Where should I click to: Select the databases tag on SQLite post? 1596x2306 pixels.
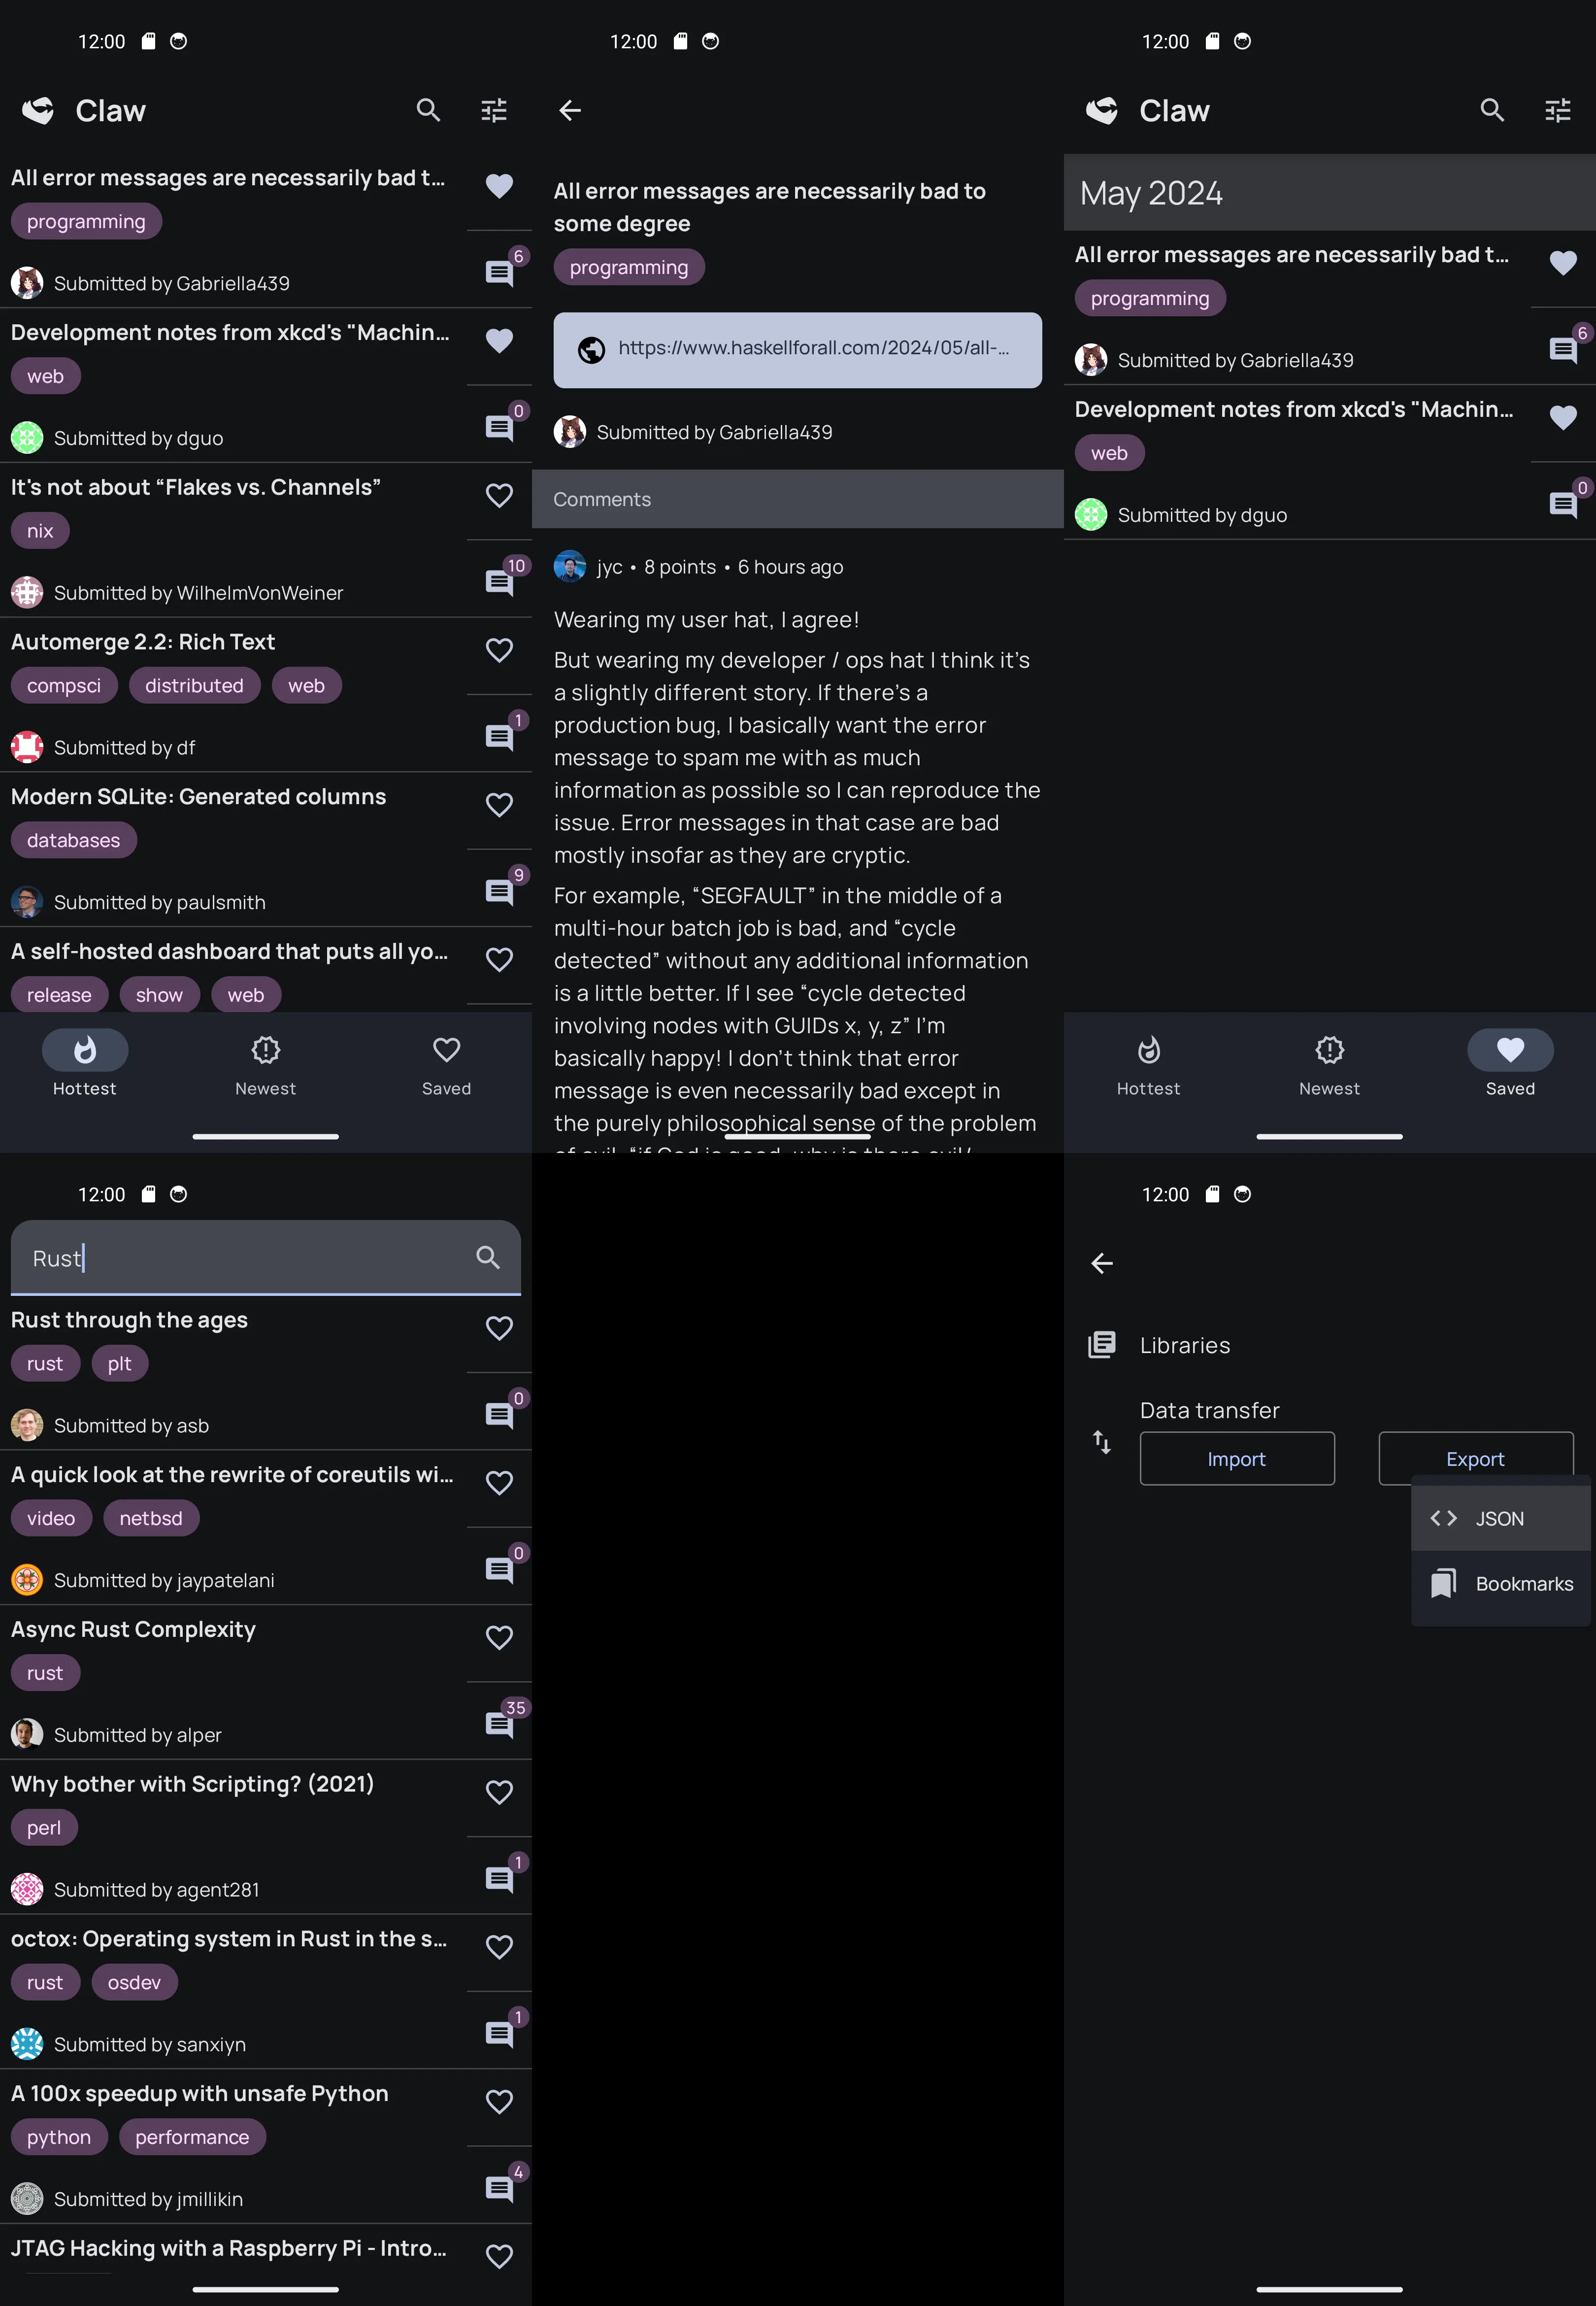click(74, 840)
